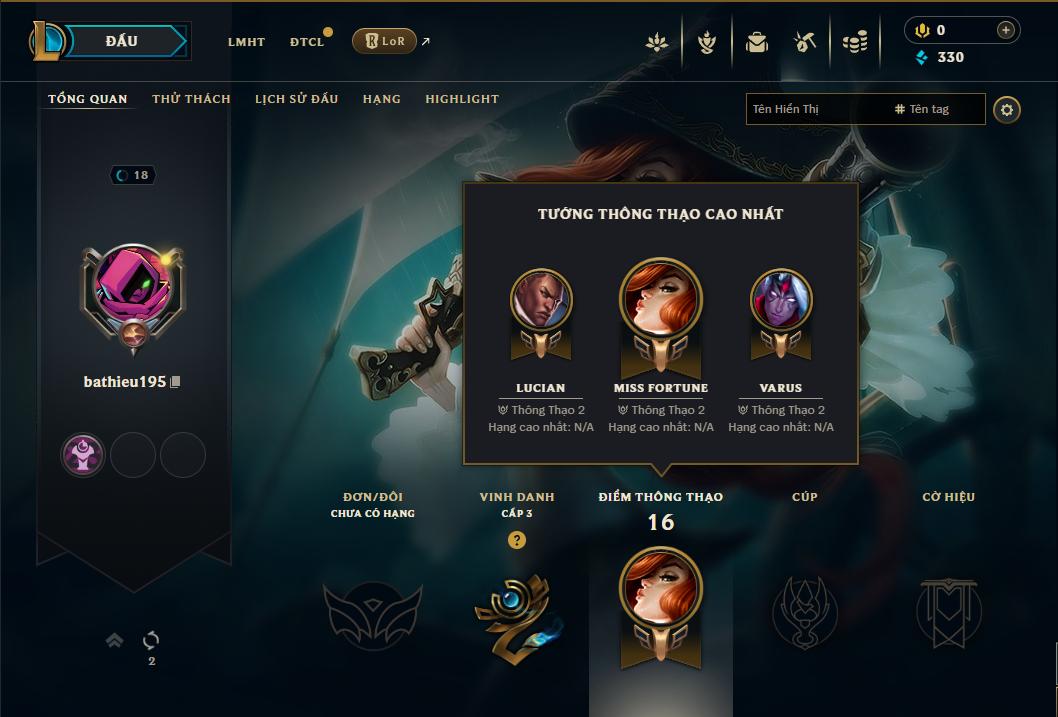Copy summoner name bathieu195 icon
The width and height of the screenshot is (1058, 717).
tap(175, 382)
